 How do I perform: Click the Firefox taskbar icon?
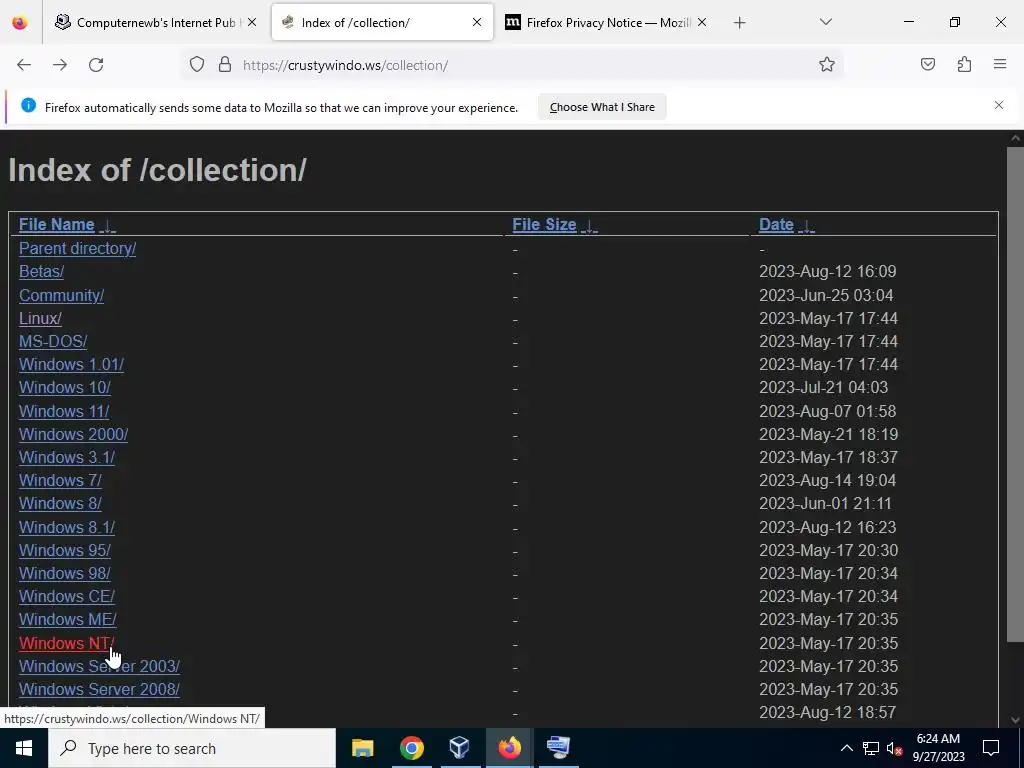point(509,748)
